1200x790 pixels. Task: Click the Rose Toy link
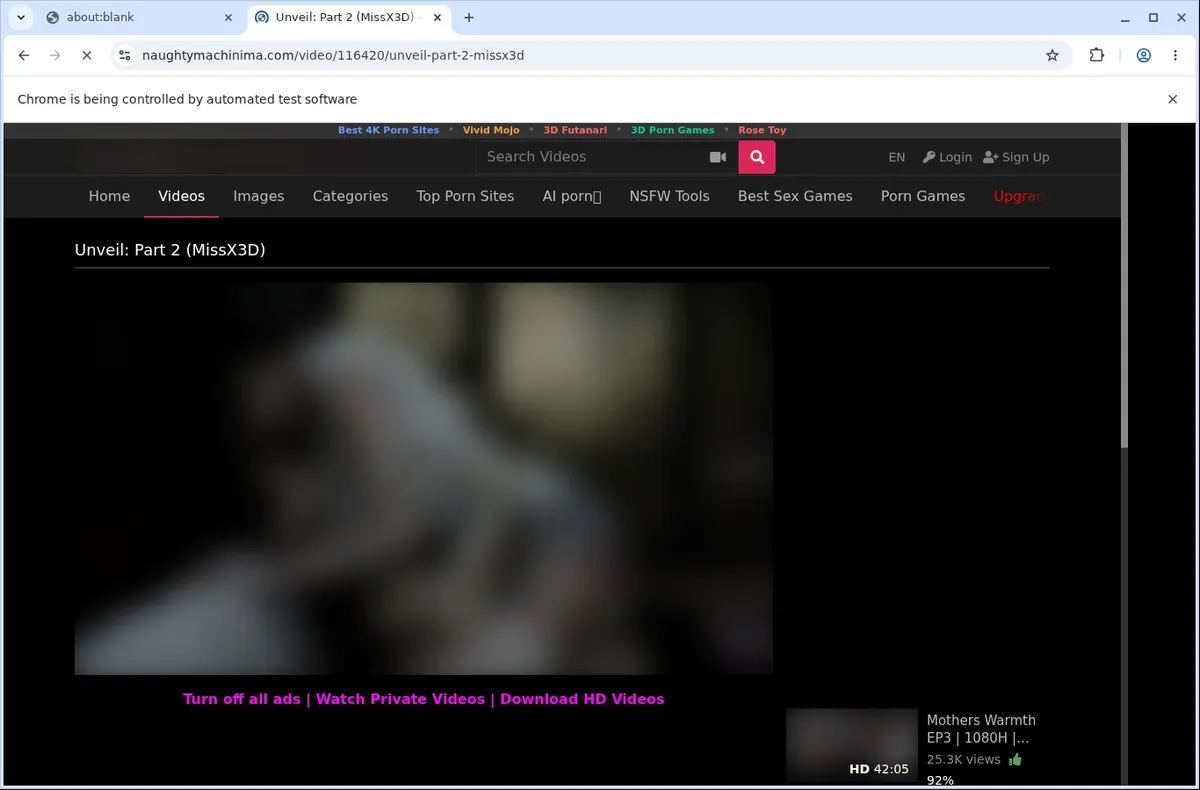click(x=762, y=130)
